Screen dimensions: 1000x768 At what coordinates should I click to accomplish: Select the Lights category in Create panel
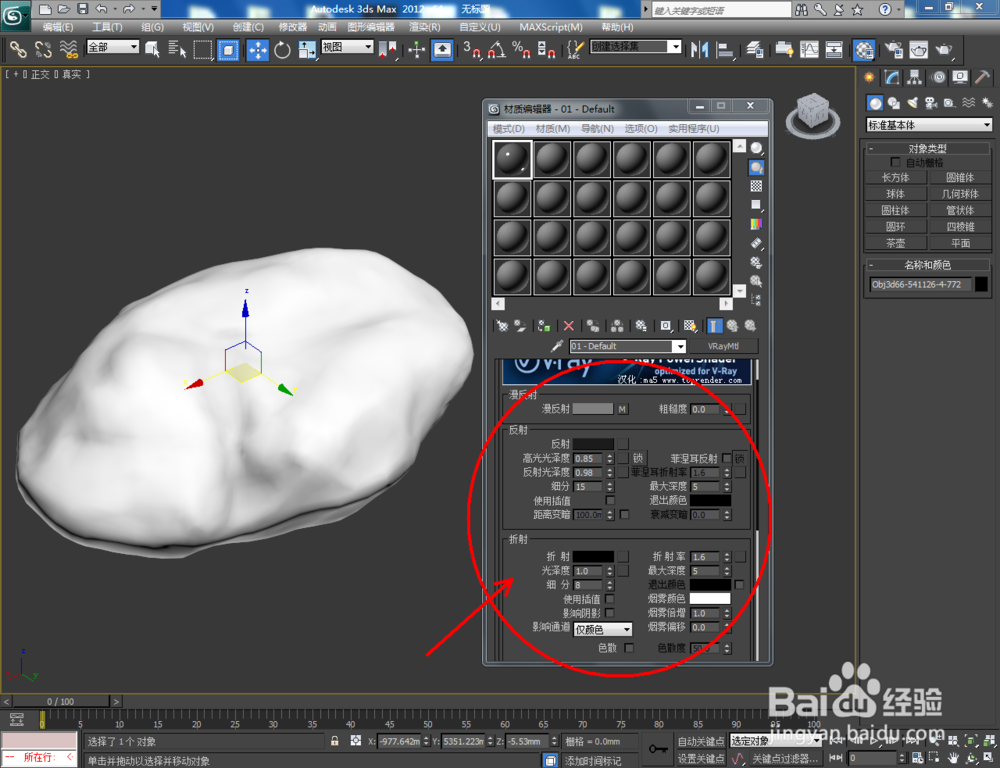(912, 103)
